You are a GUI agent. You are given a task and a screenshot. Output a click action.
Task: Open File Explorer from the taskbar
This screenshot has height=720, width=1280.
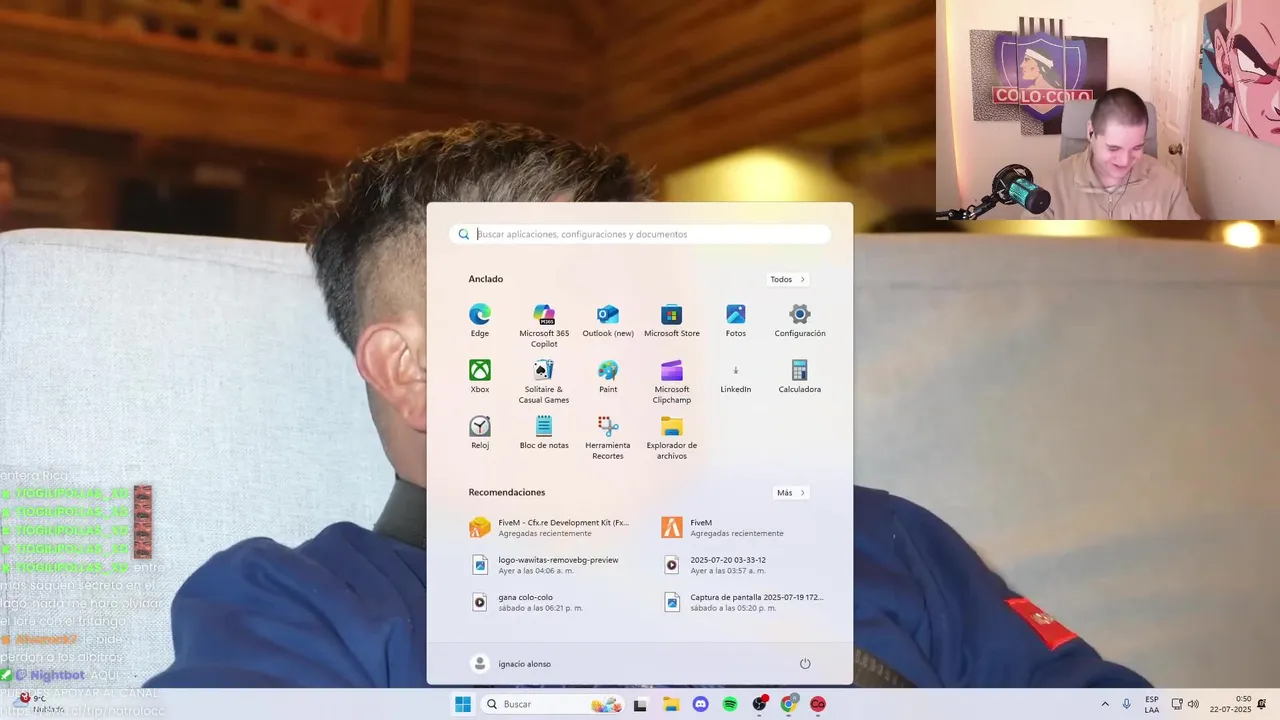tap(671, 704)
